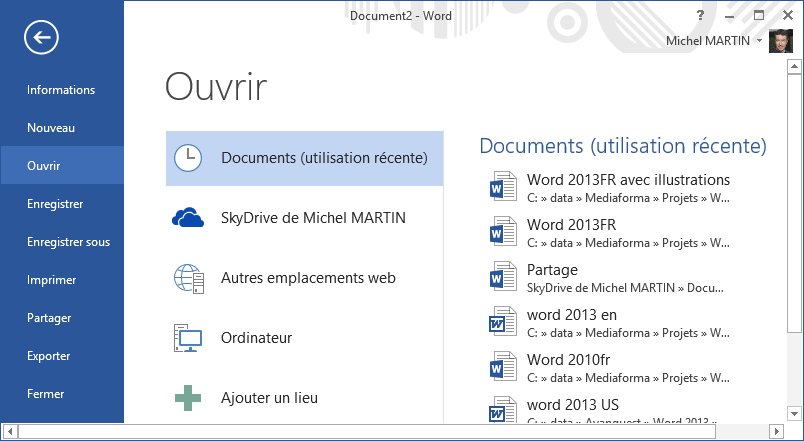This screenshot has width=804, height=441.
Task: Open the recent file word 2013 US
Action: tap(572, 405)
